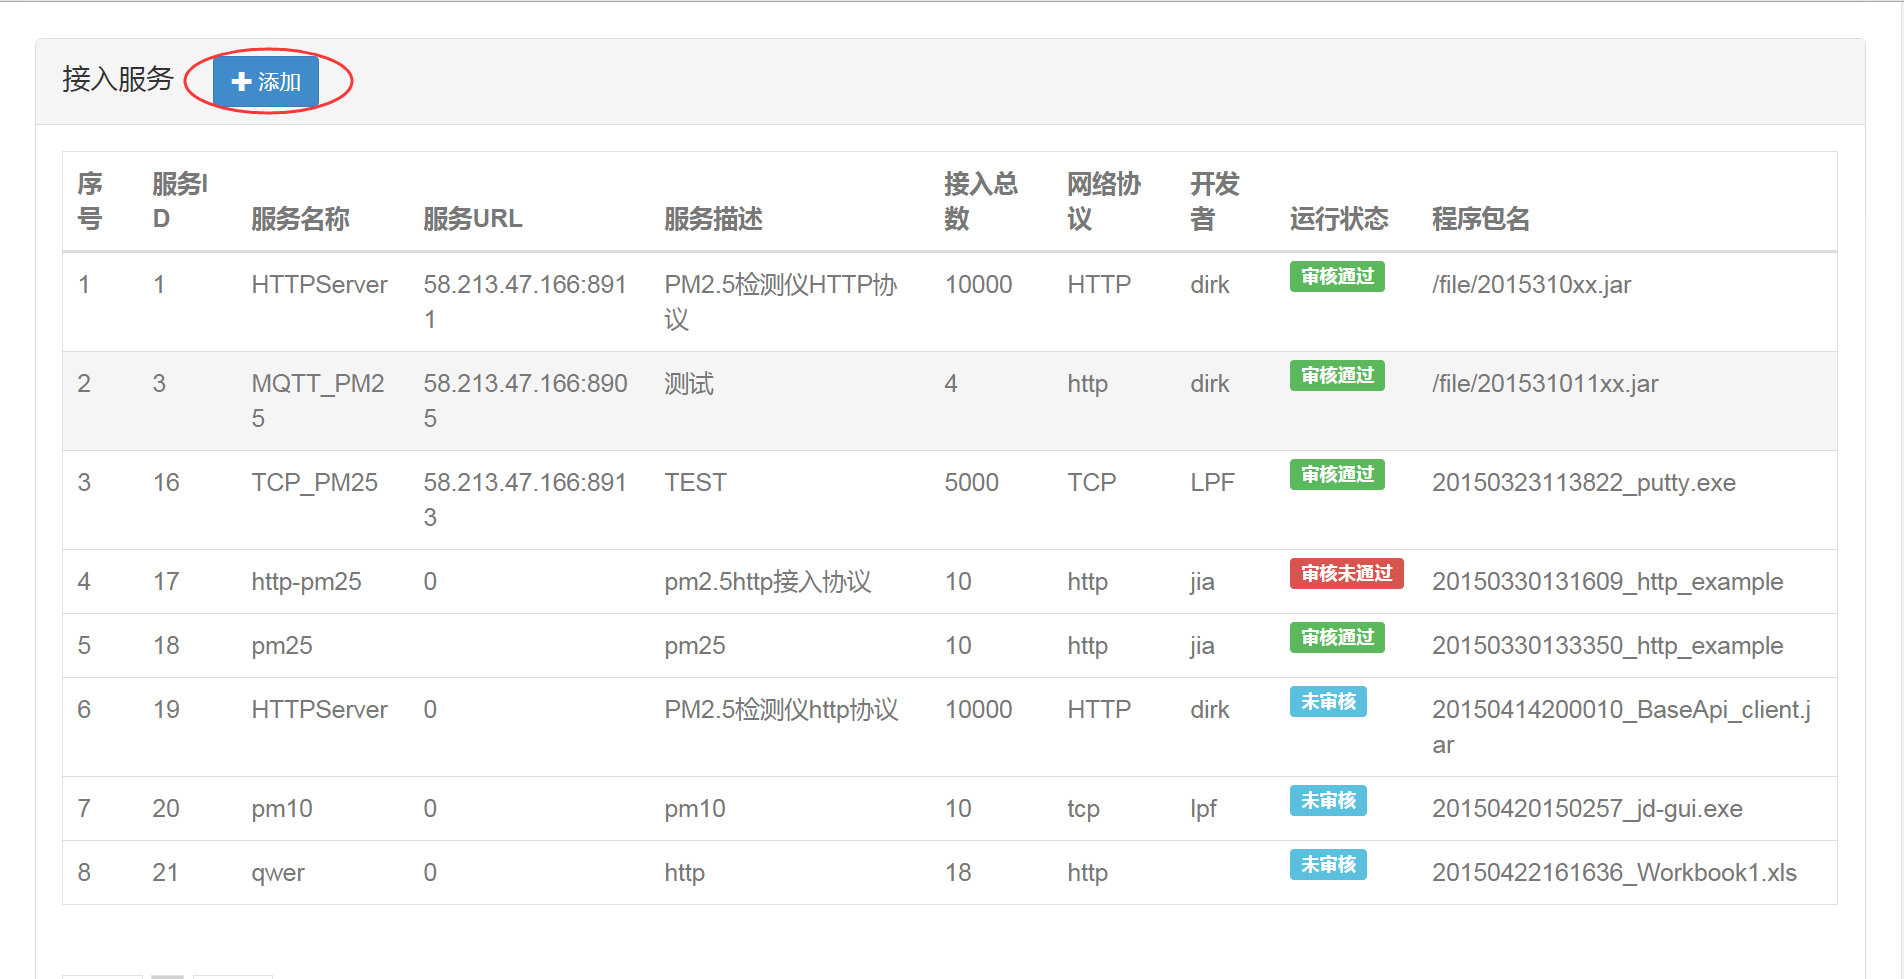Select the /file/2015310xx.jar package name

coord(1530,285)
